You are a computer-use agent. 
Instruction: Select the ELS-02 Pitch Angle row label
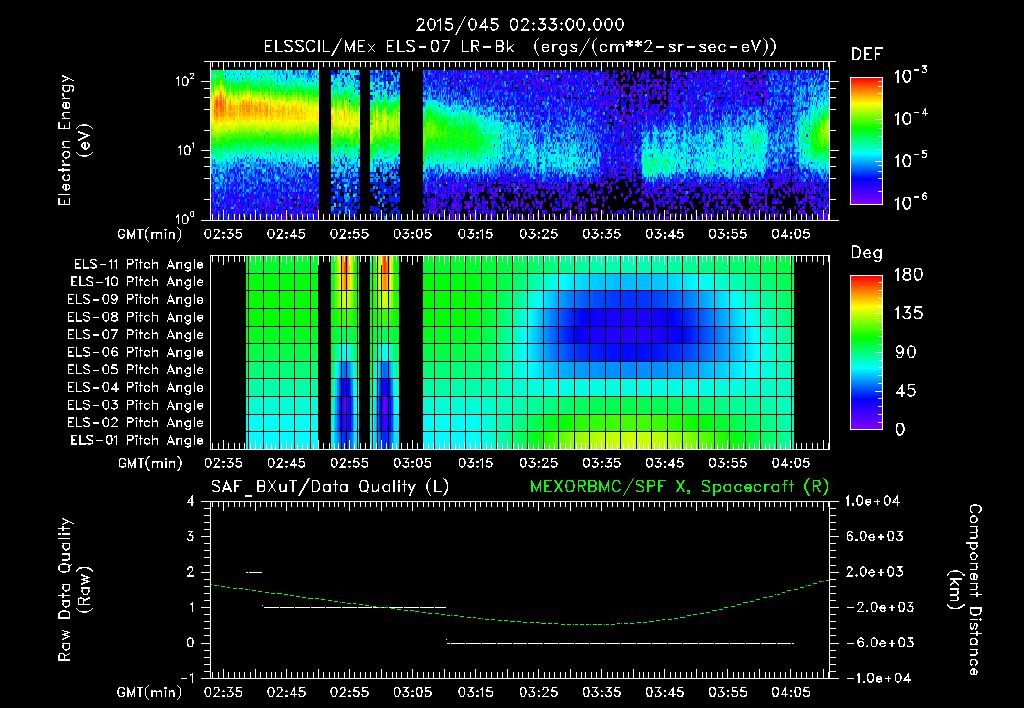pos(135,423)
